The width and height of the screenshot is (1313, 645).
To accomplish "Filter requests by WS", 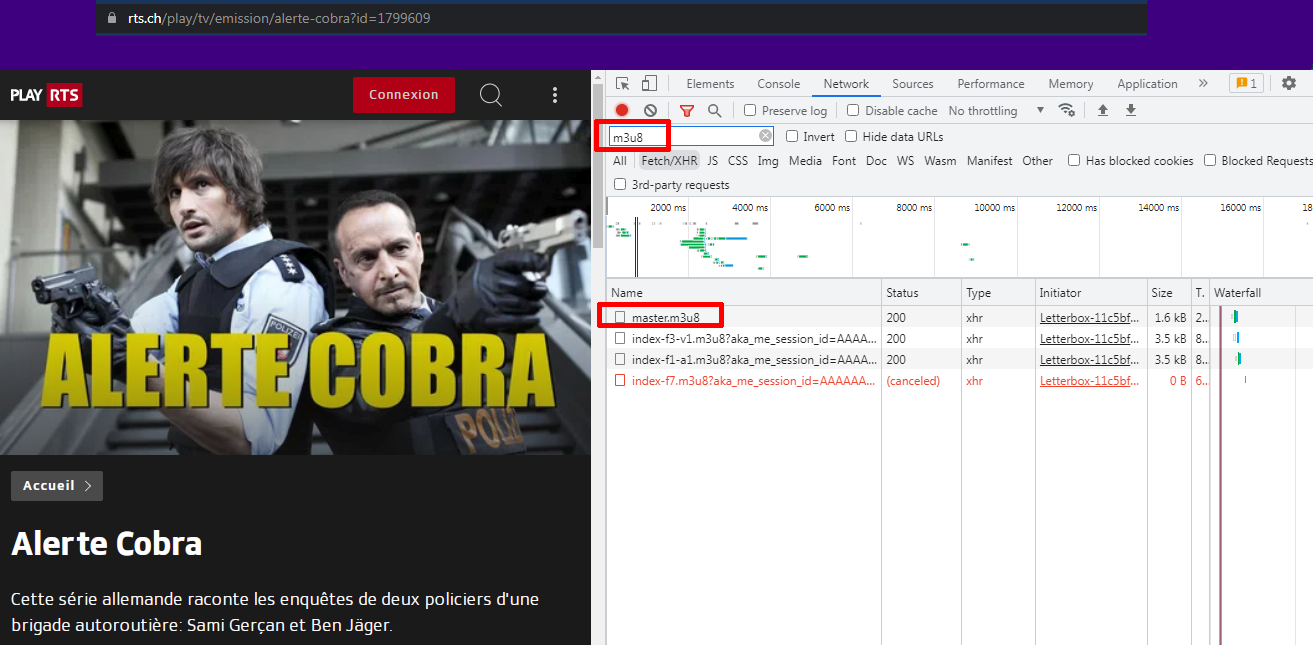I will pos(905,161).
